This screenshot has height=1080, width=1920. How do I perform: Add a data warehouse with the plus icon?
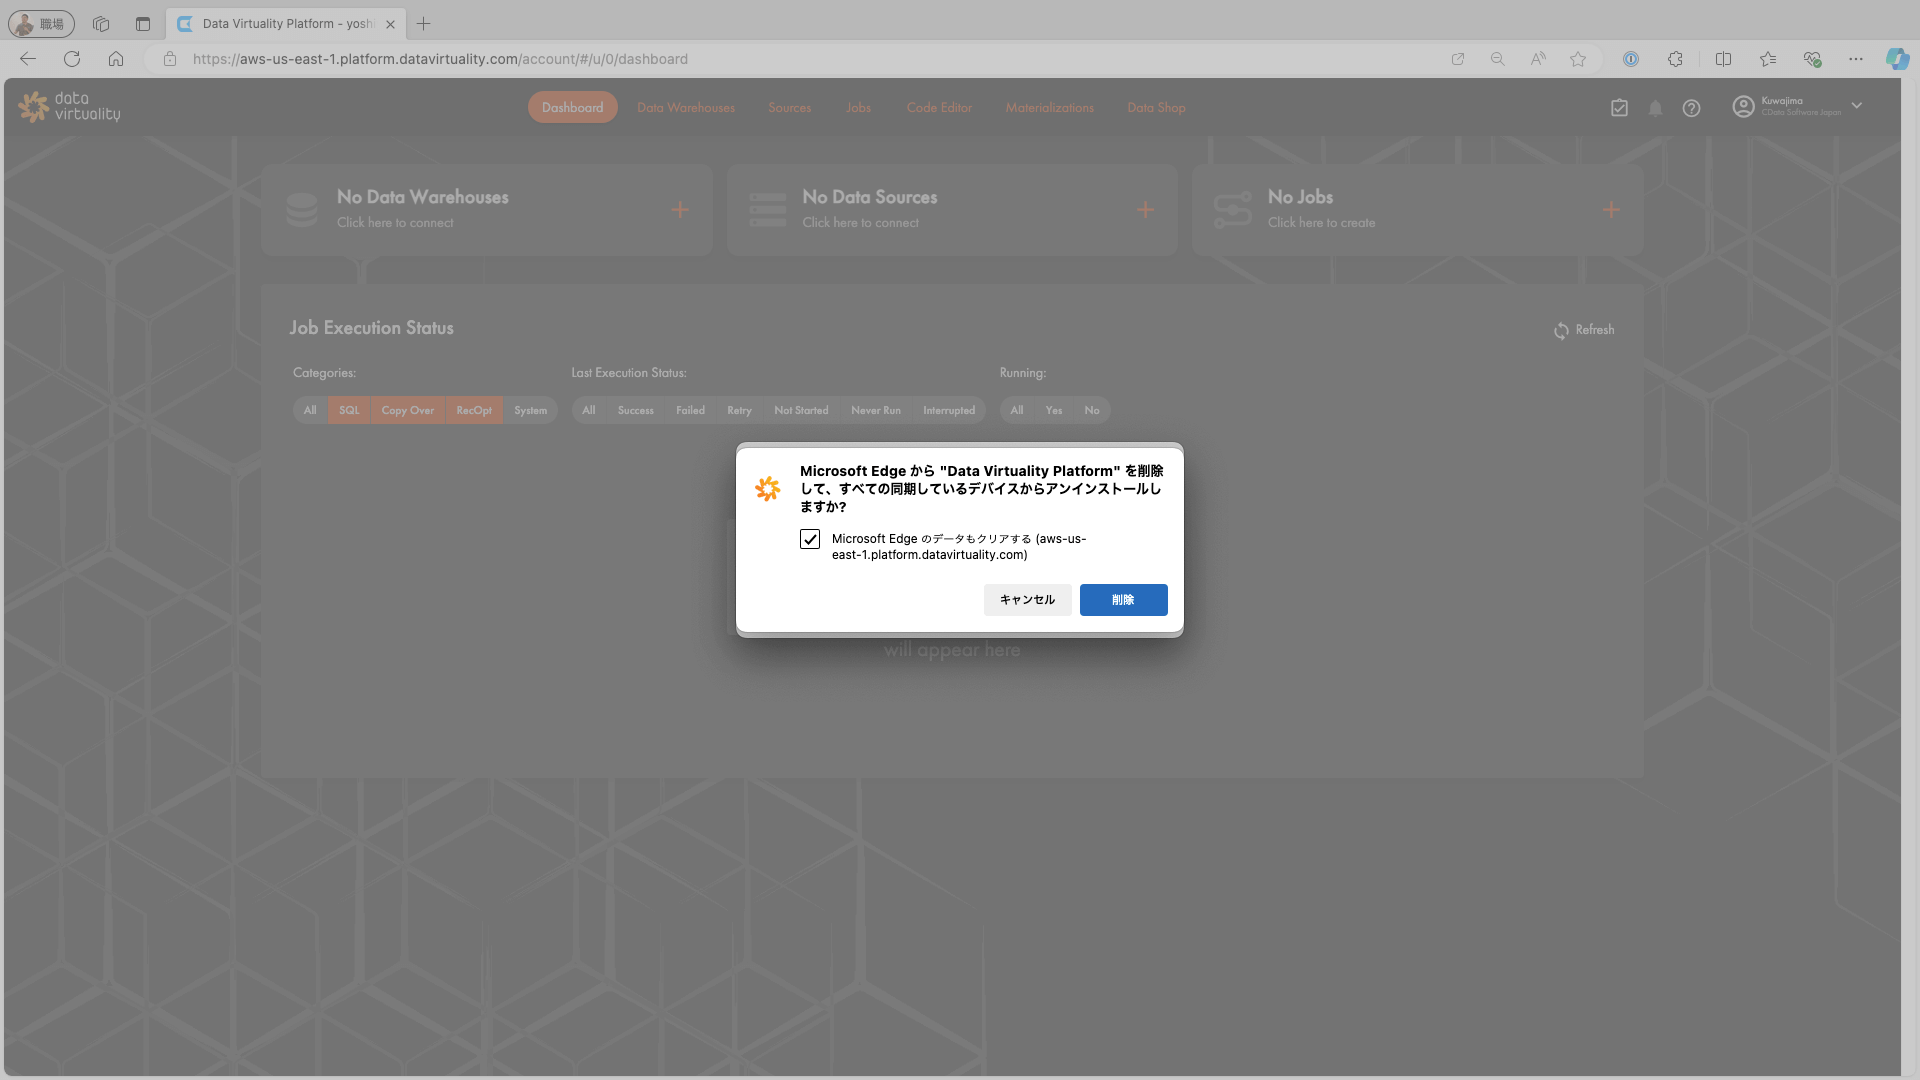point(680,210)
